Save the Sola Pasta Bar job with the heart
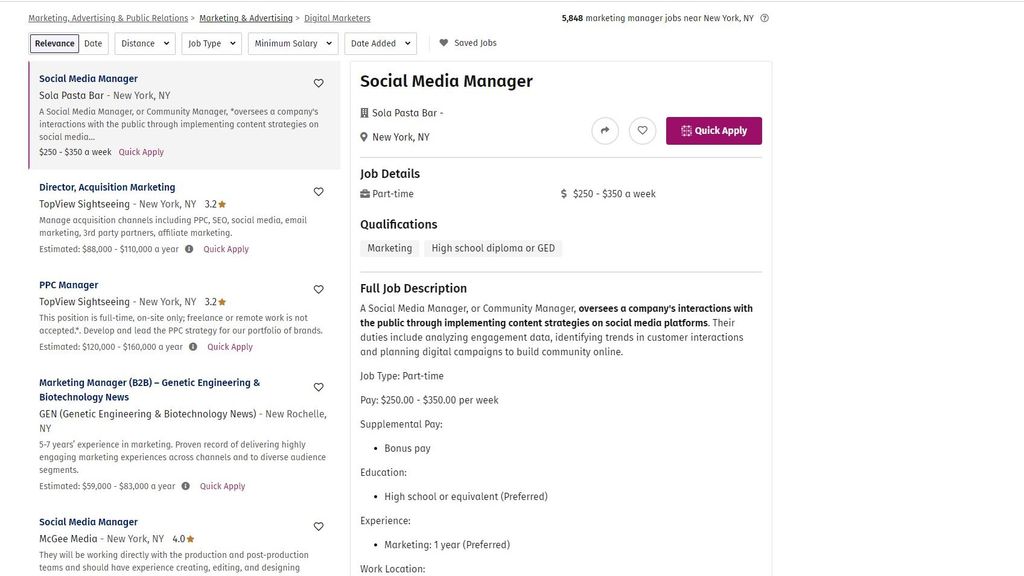 coord(318,83)
